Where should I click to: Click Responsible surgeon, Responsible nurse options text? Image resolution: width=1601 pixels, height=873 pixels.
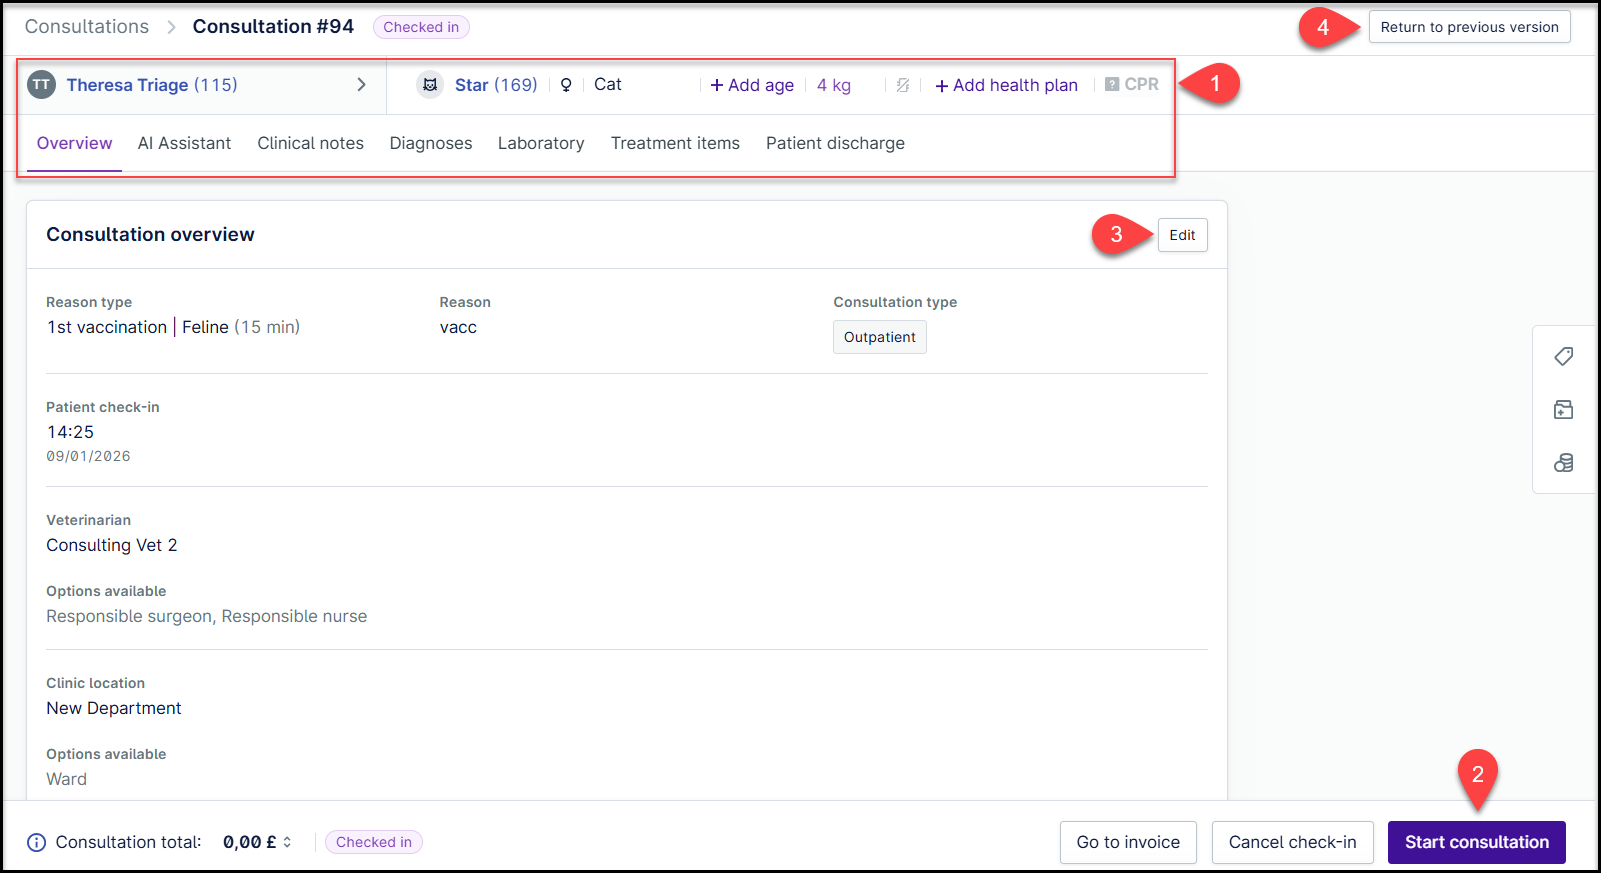pyautogui.click(x=207, y=616)
